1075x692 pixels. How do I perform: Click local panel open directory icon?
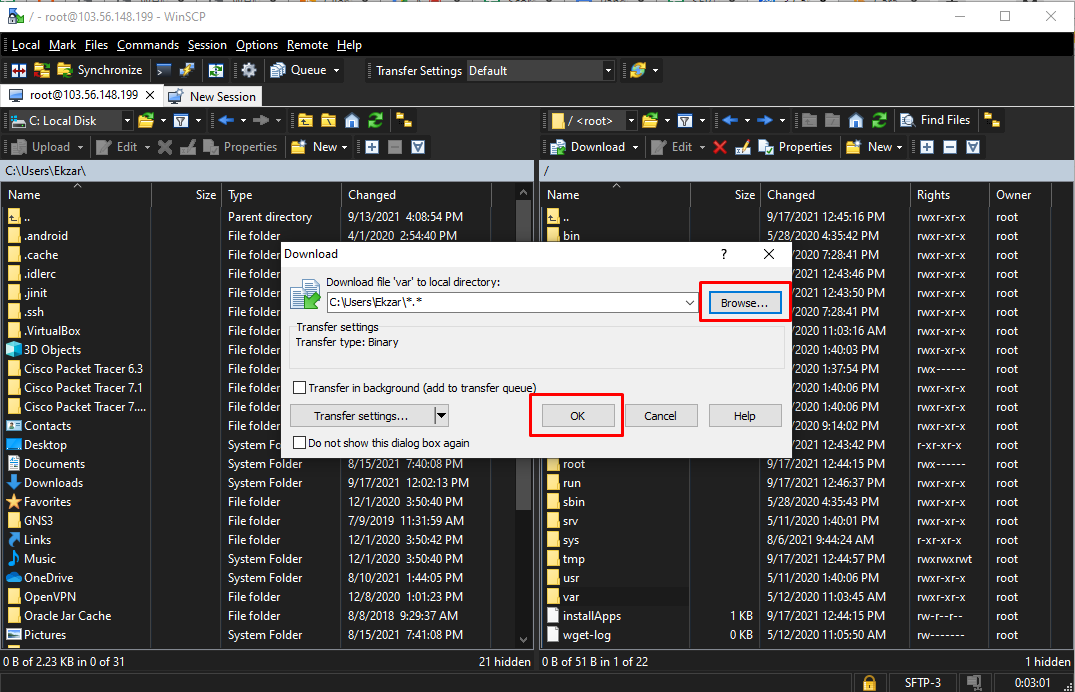(x=146, y=121)
